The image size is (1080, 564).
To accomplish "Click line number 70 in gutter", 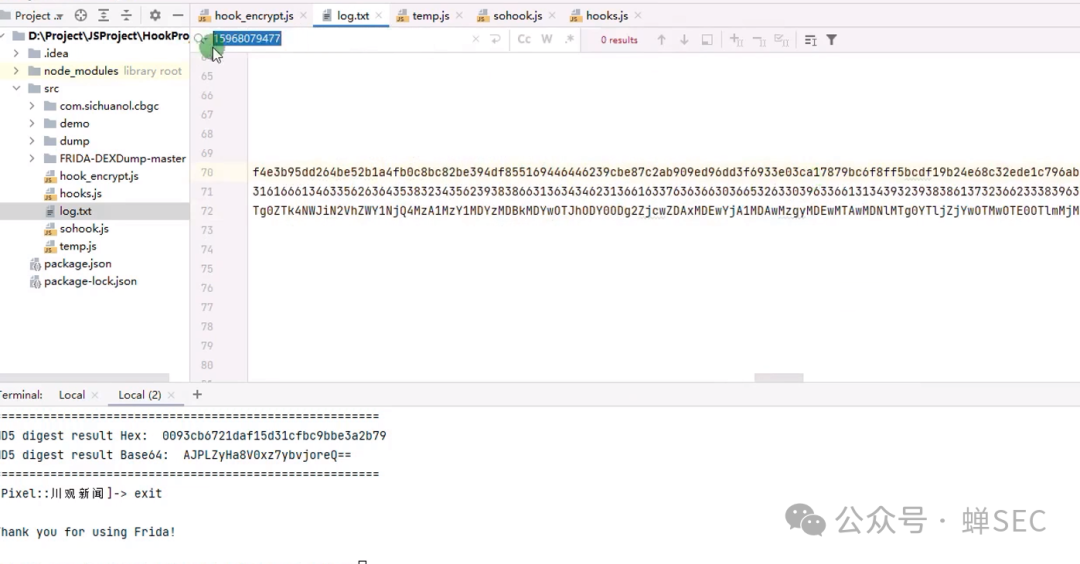I will (207, 172).
